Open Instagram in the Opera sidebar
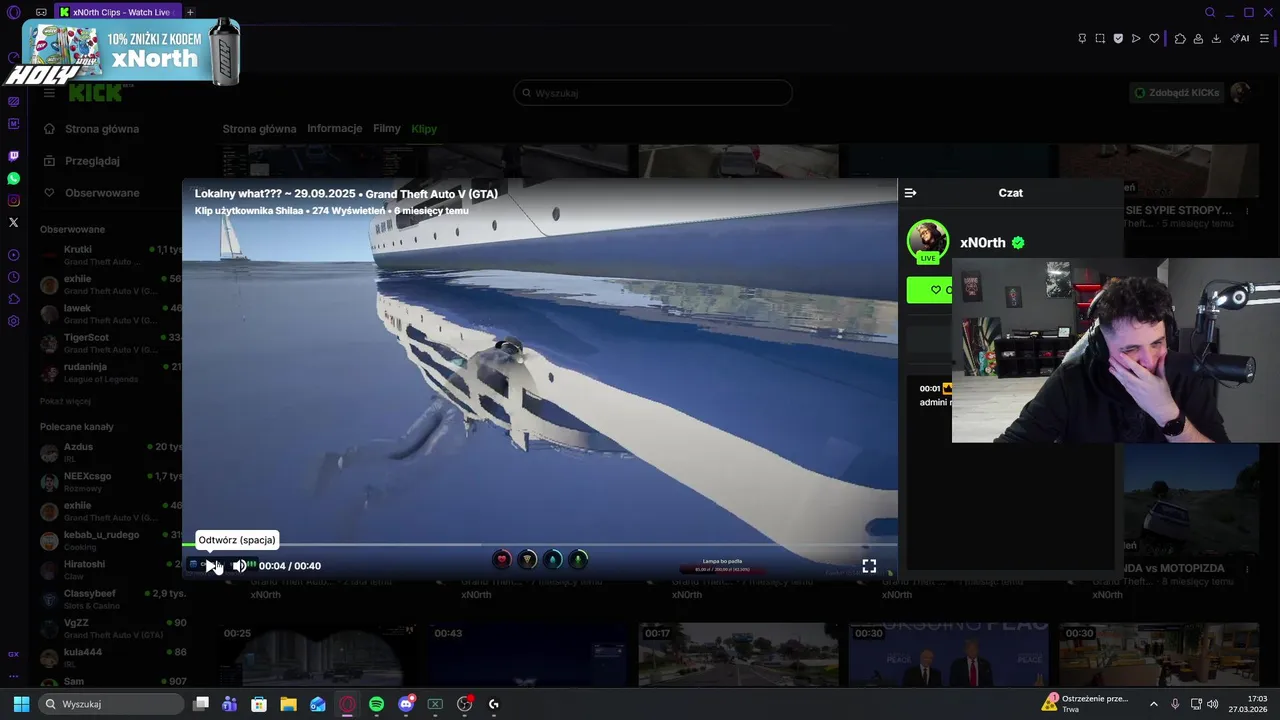The width and height of the screenshot is (1280, 720). point(13,200)
